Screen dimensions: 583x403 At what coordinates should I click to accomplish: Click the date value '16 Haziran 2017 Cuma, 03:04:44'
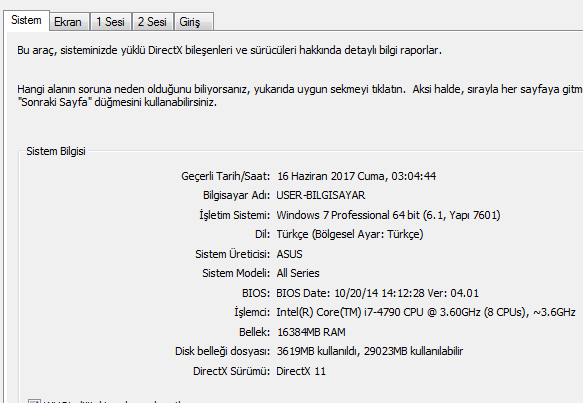tap(357, 176)
